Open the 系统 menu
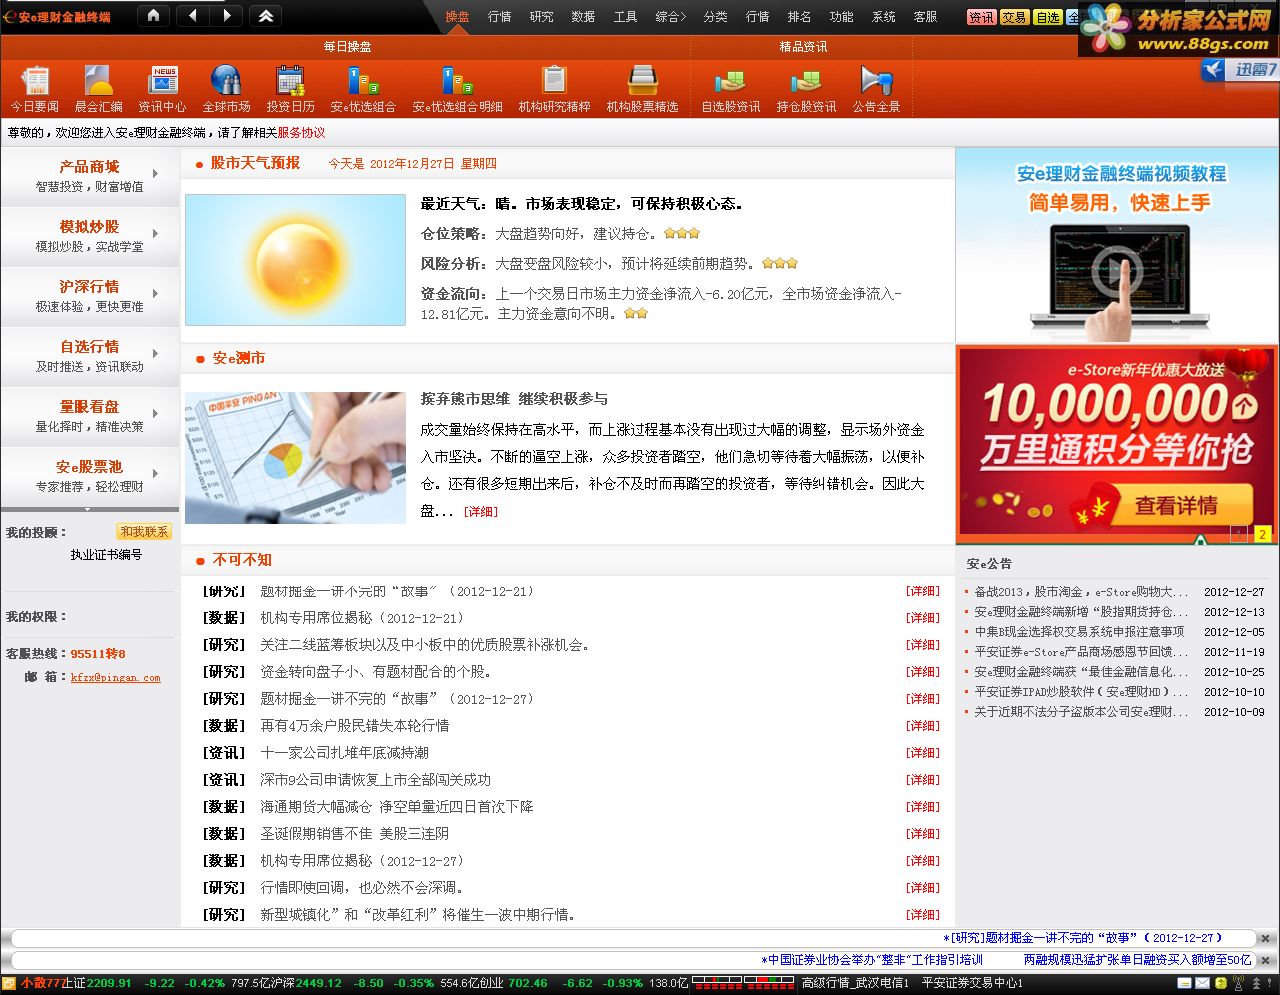This screenshot has height=995, width=1280. [x=883, y=17]
